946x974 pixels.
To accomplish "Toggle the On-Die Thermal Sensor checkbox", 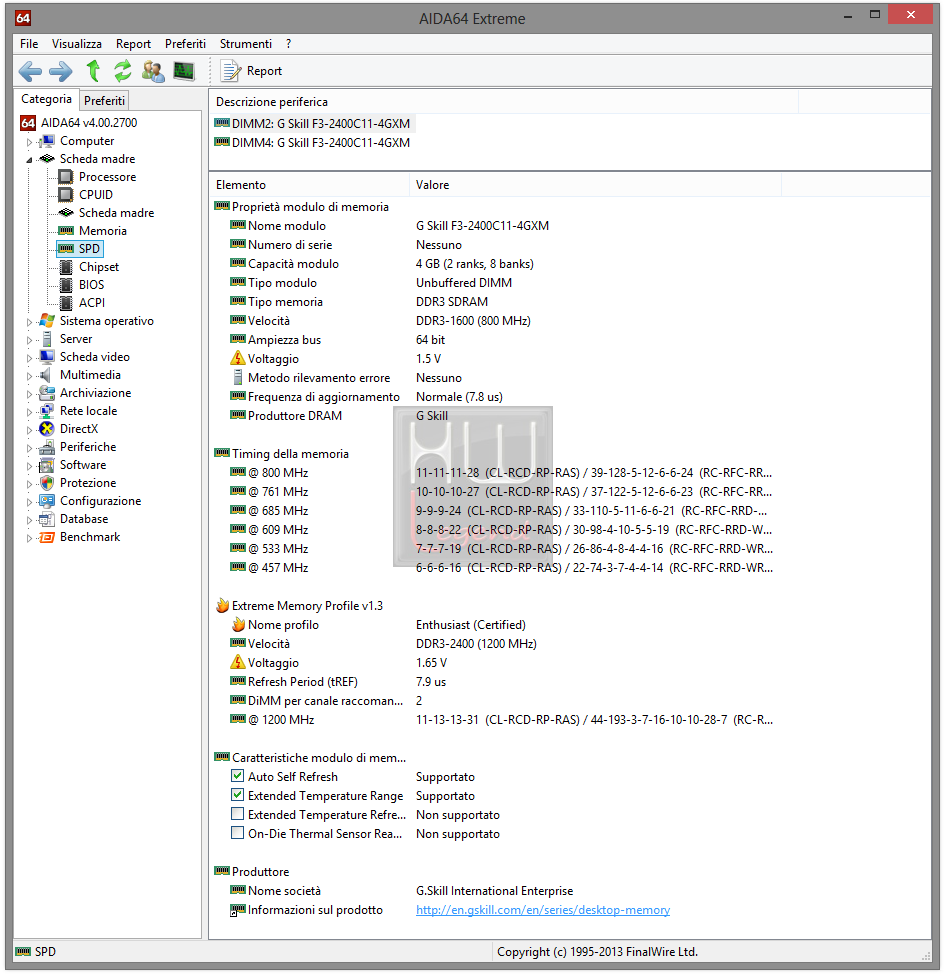I will tap(237, 834).
